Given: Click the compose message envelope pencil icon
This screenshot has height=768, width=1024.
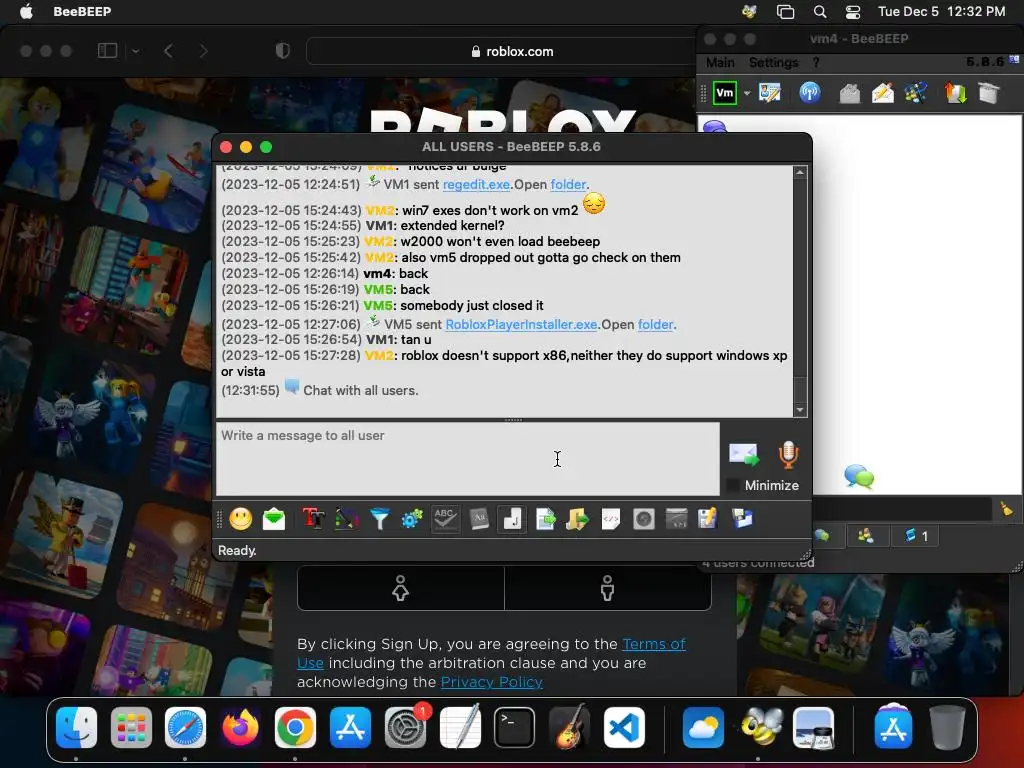Looking at the screenshot, I should pyautogui.click(x=883, y=93).
